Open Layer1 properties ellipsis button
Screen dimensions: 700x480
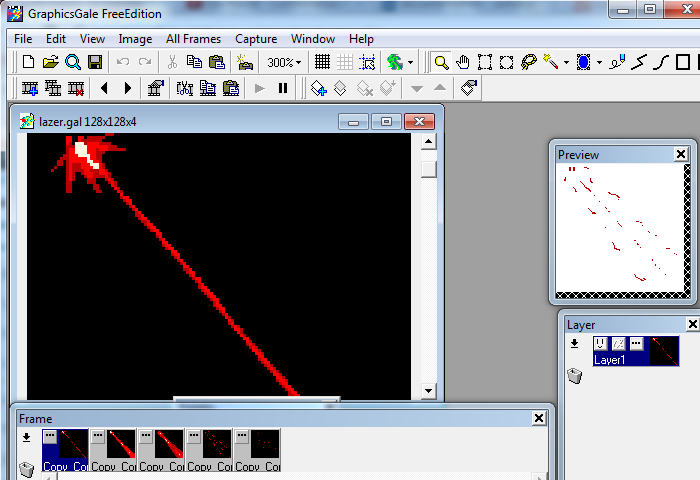pyautogui.click(x=636, y=343)
